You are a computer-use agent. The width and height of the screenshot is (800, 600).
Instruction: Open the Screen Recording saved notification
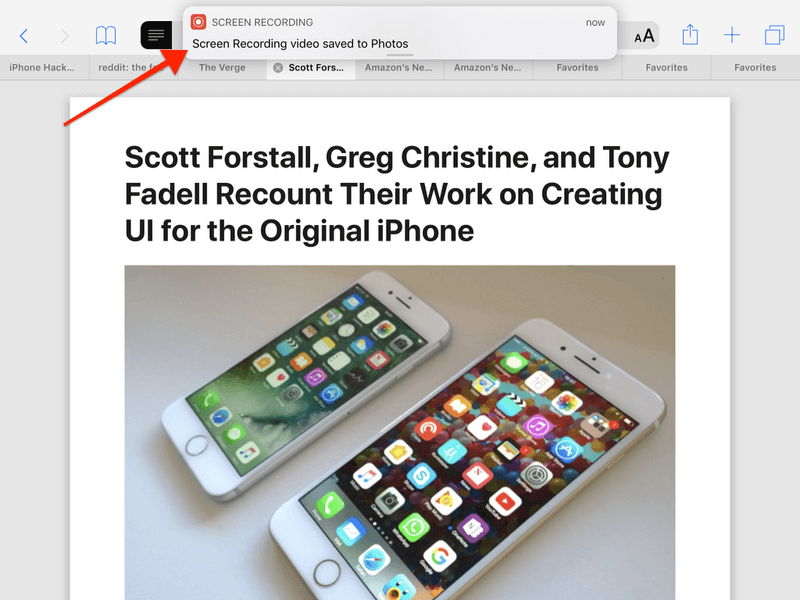[x=399, y=33]
